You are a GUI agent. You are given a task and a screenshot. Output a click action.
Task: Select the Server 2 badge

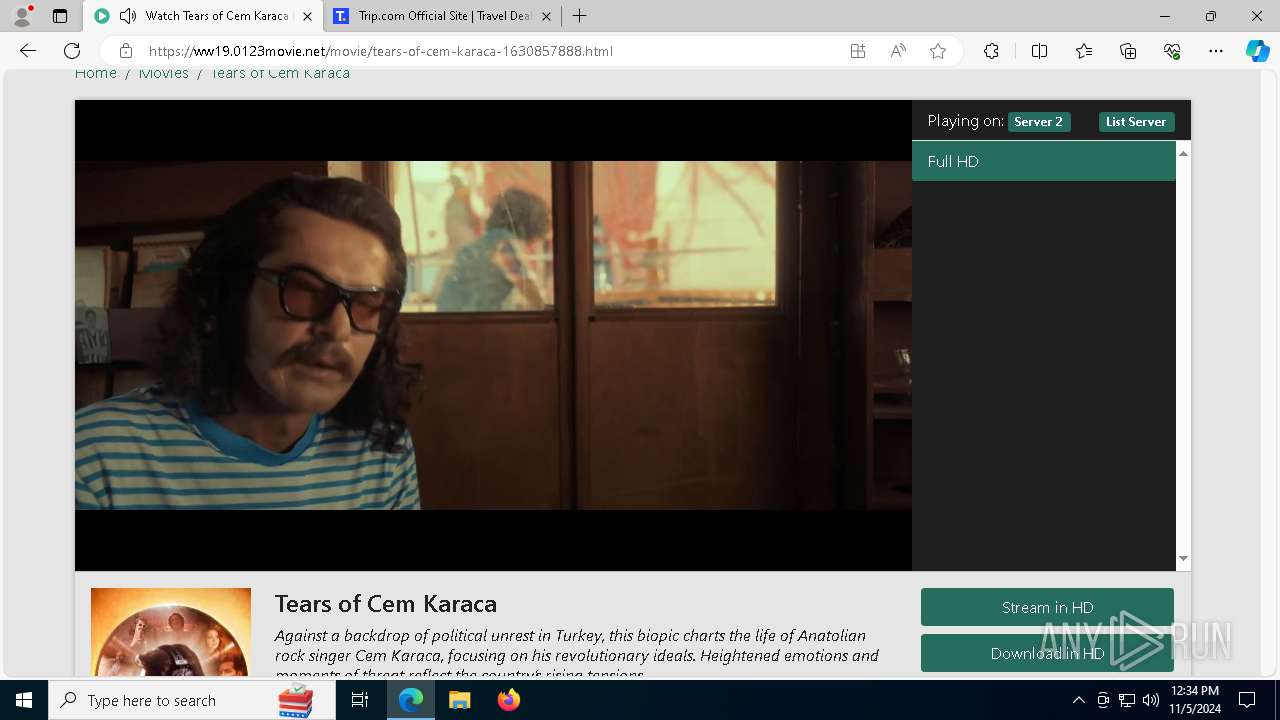pos(1039,122)
